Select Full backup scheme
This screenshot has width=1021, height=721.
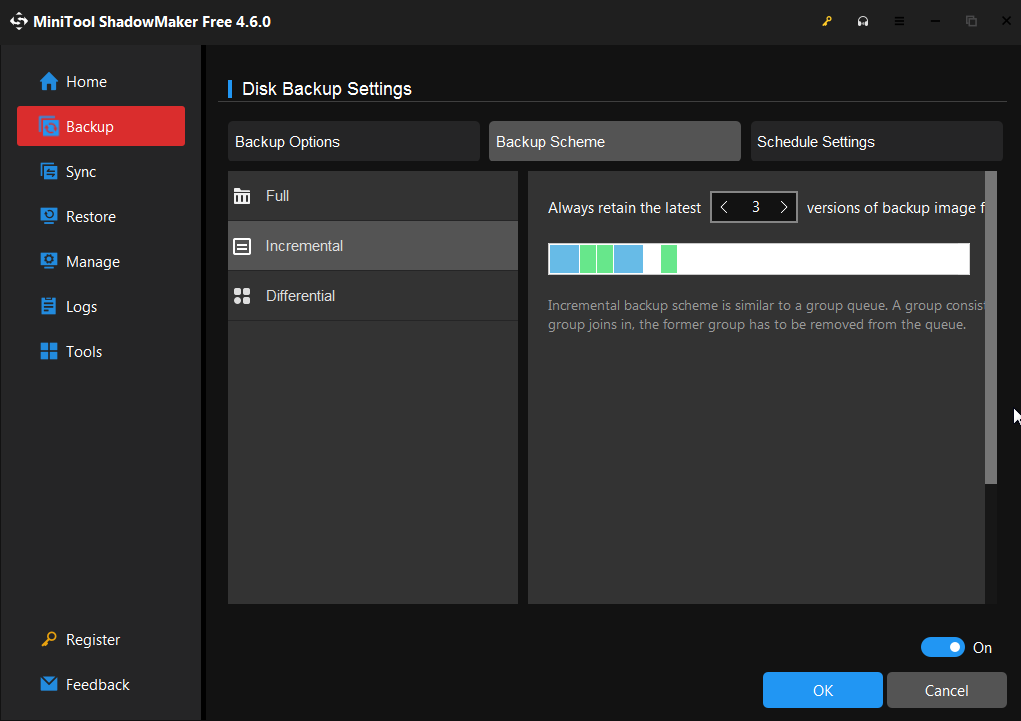tap(373, 196)
